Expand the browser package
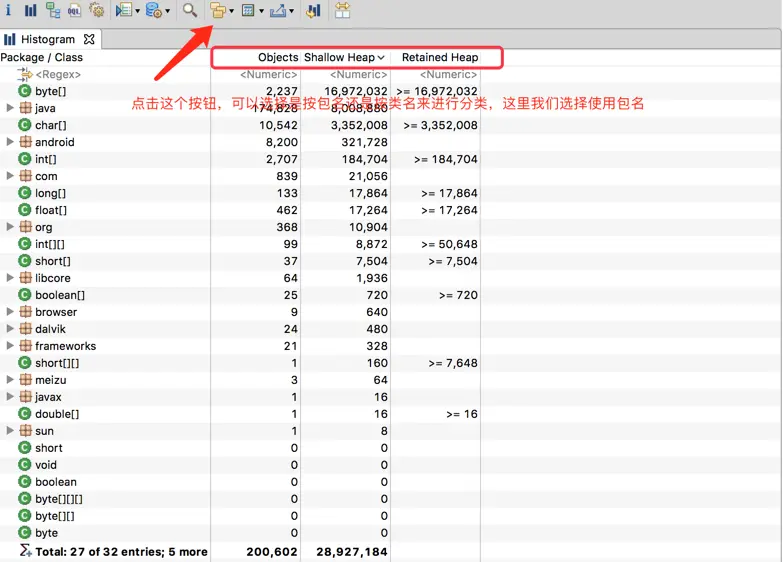Viewport: 783px width, 562px height. (9, 312)
